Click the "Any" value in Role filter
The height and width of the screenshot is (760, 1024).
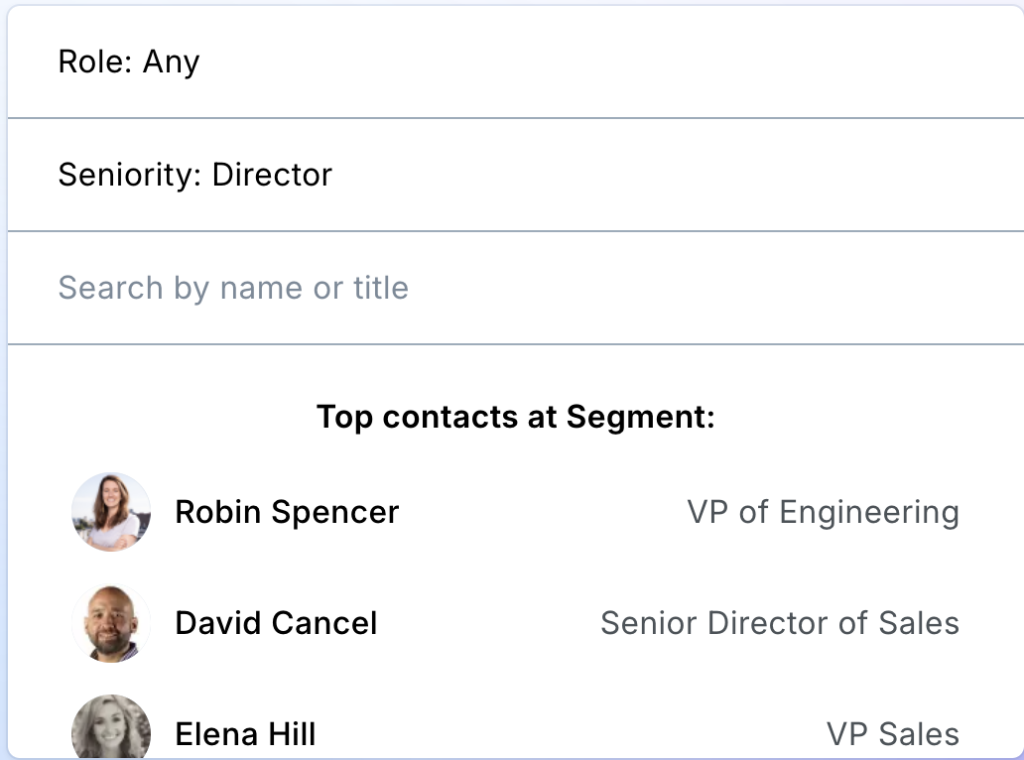click(171, 62)
